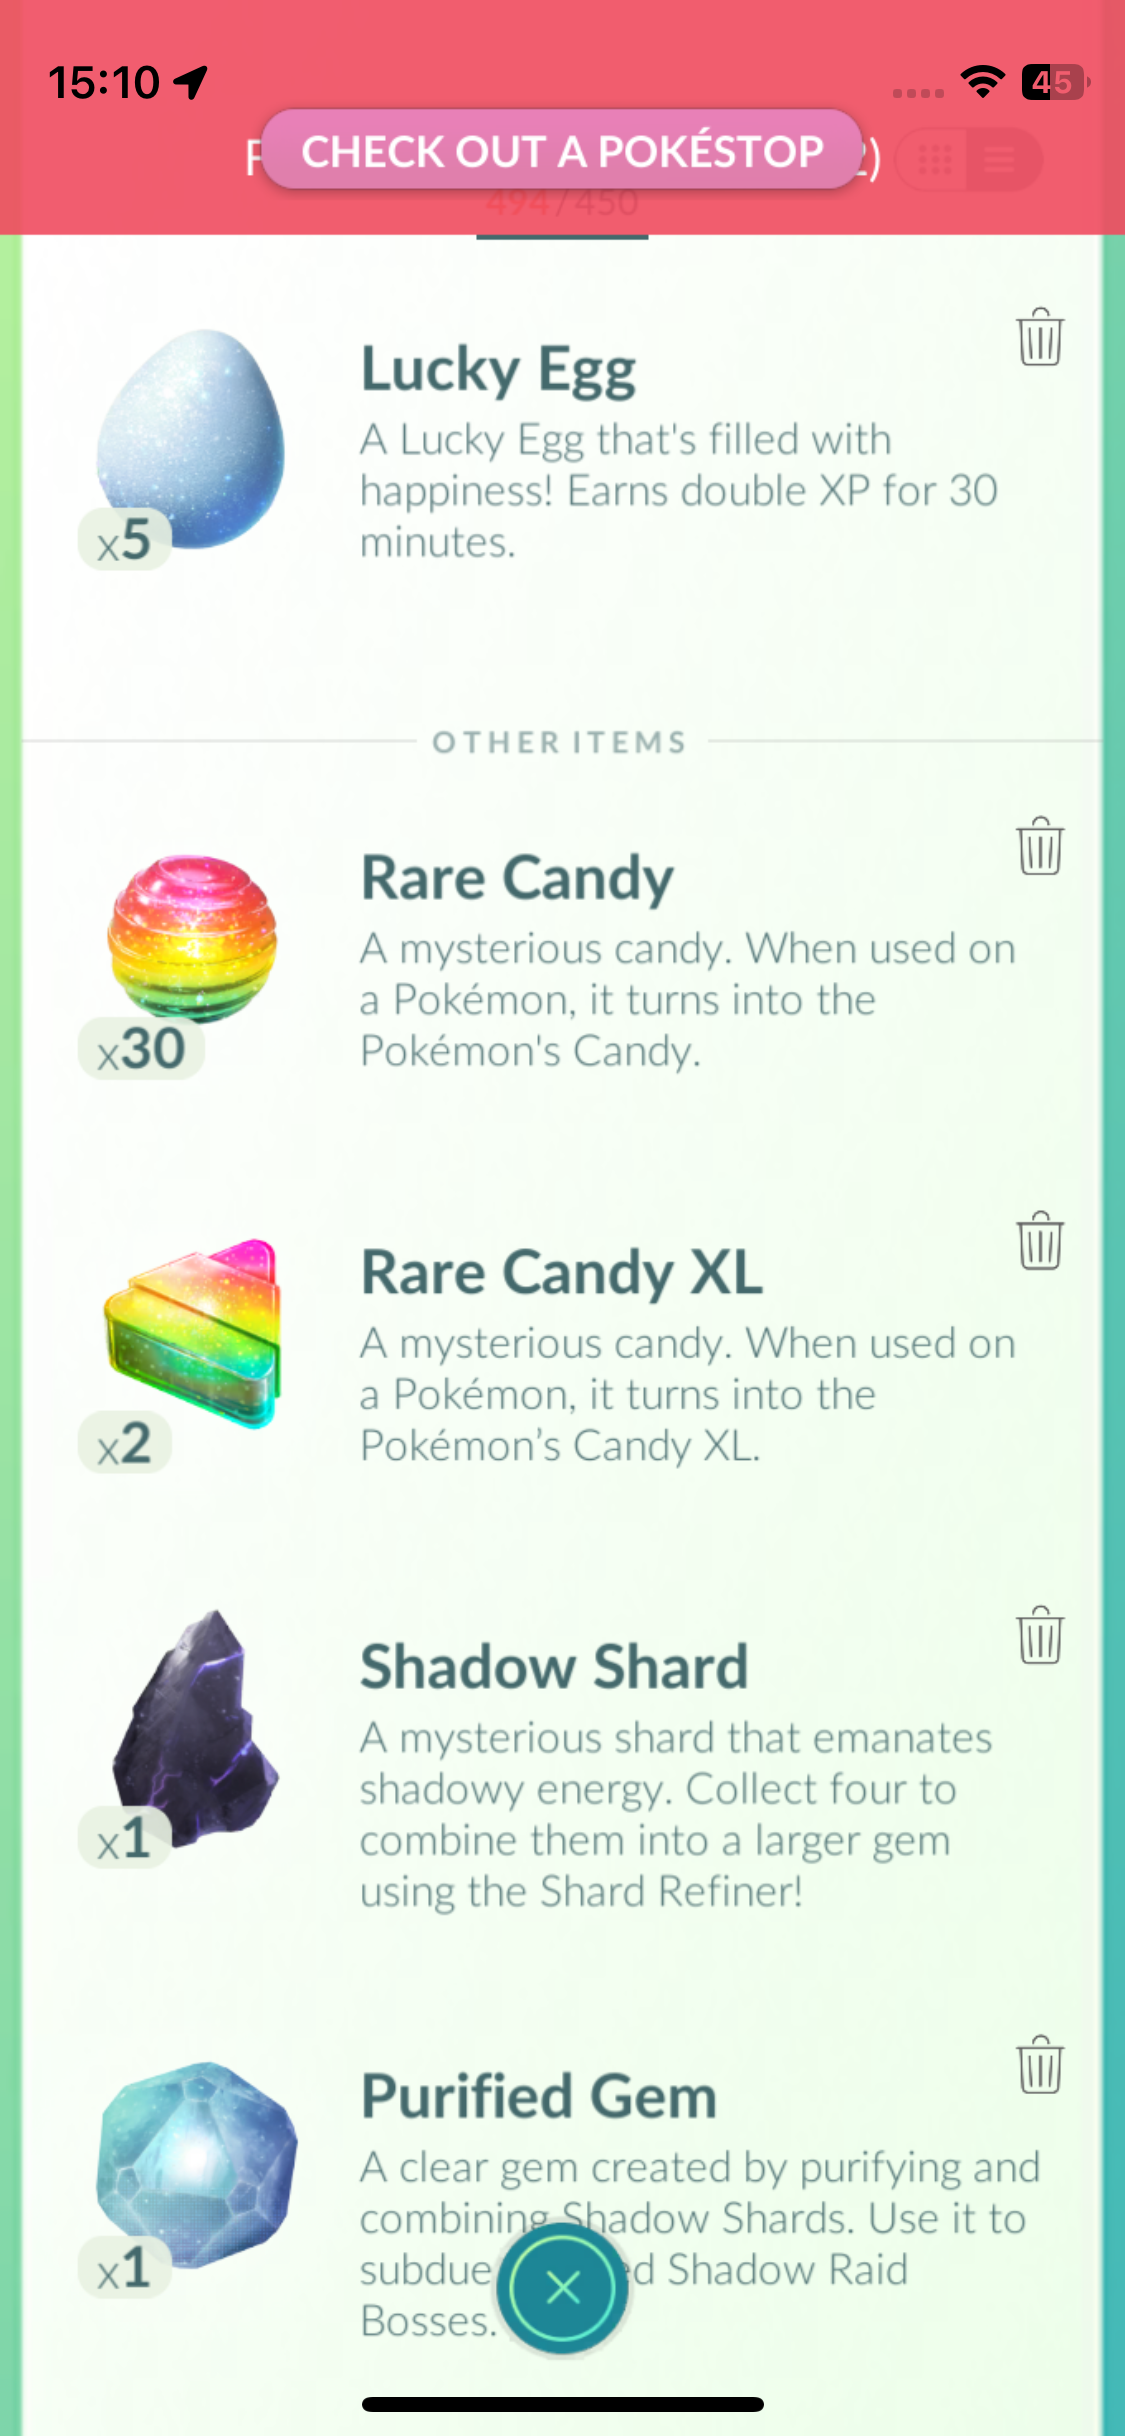The image size is (1125, 2436).
Task: Tap the Shadow Shard description text
Action: pos(676,1815)
